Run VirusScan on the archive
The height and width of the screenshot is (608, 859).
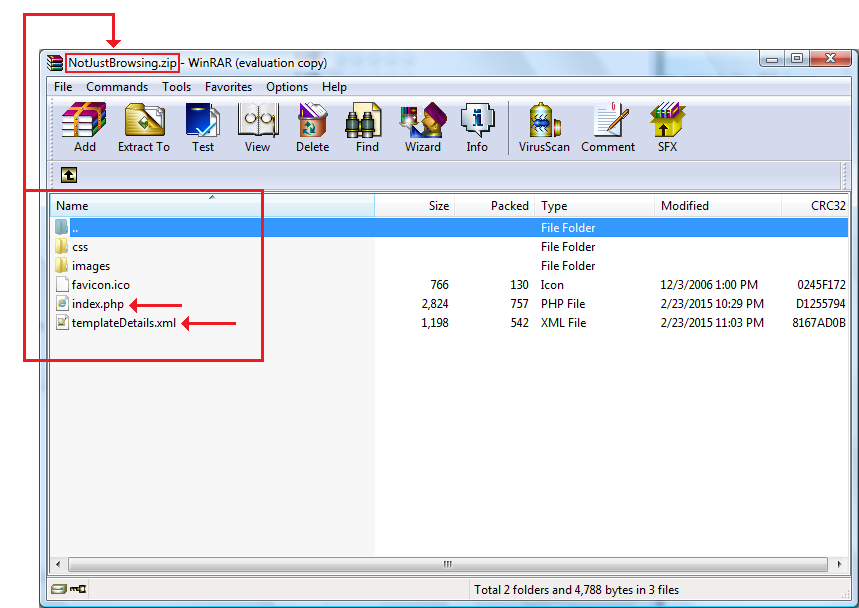pos(544,127)
